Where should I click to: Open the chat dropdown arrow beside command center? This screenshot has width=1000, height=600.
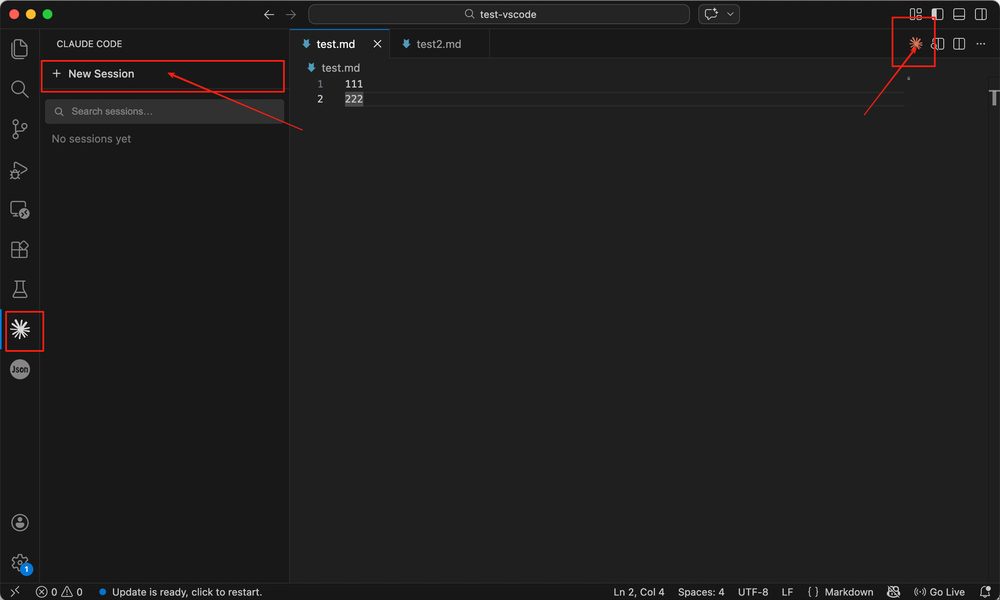click(x=730, y=14)
